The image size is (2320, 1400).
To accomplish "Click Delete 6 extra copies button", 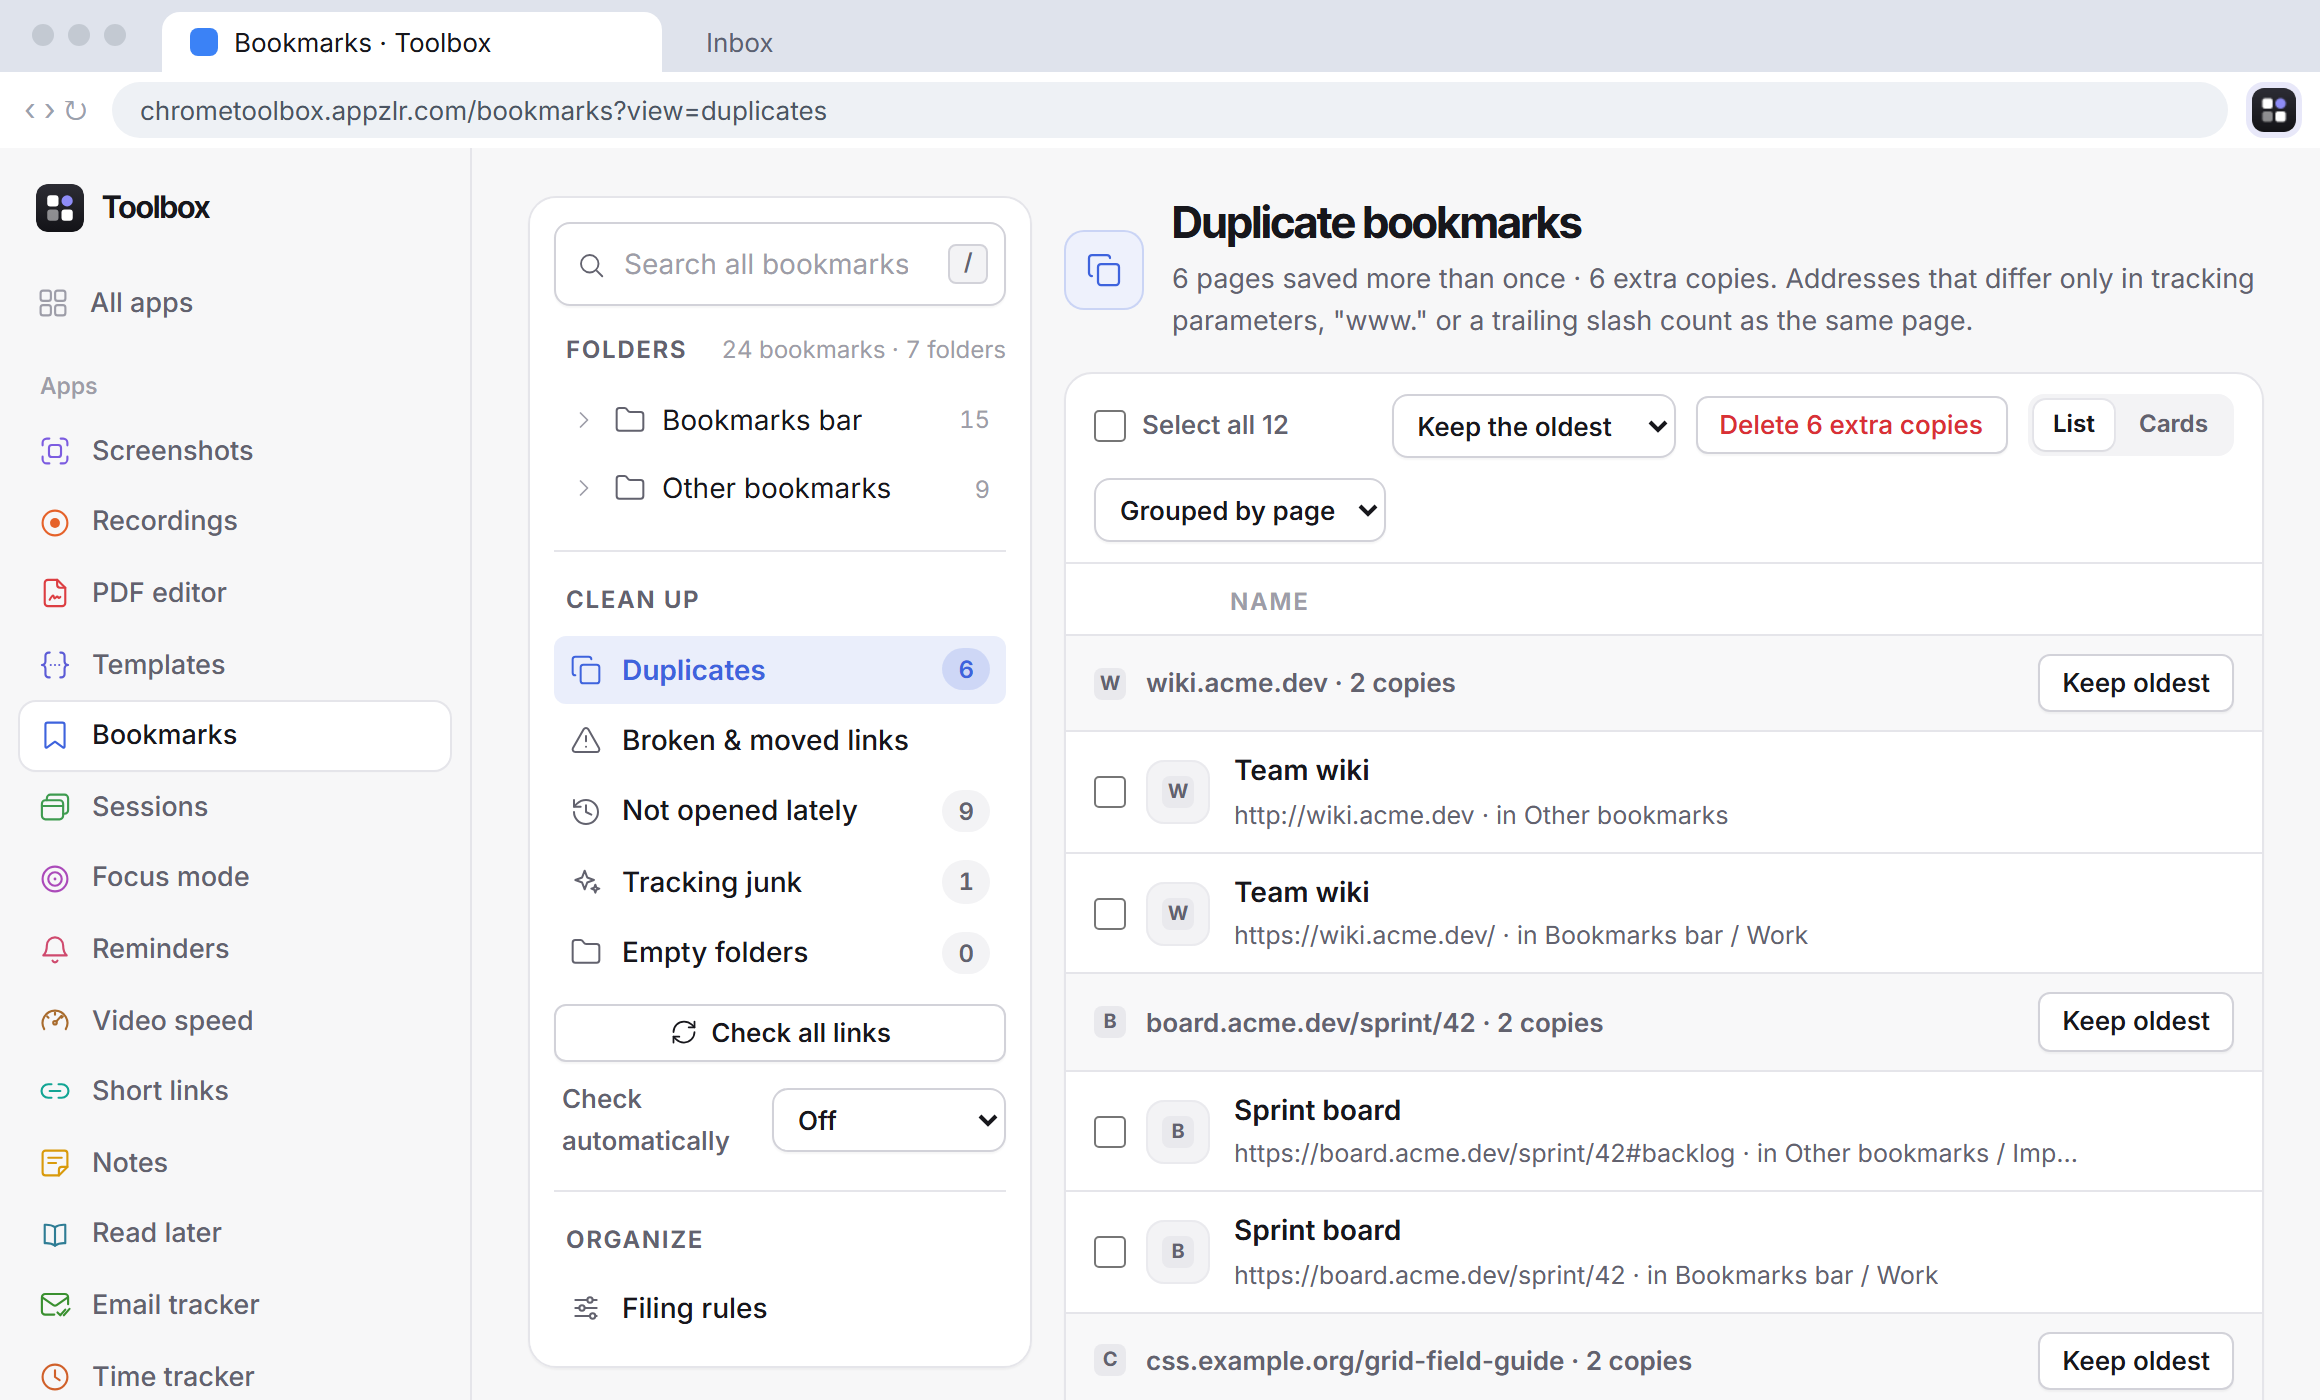I will (x=1851, y=425).
